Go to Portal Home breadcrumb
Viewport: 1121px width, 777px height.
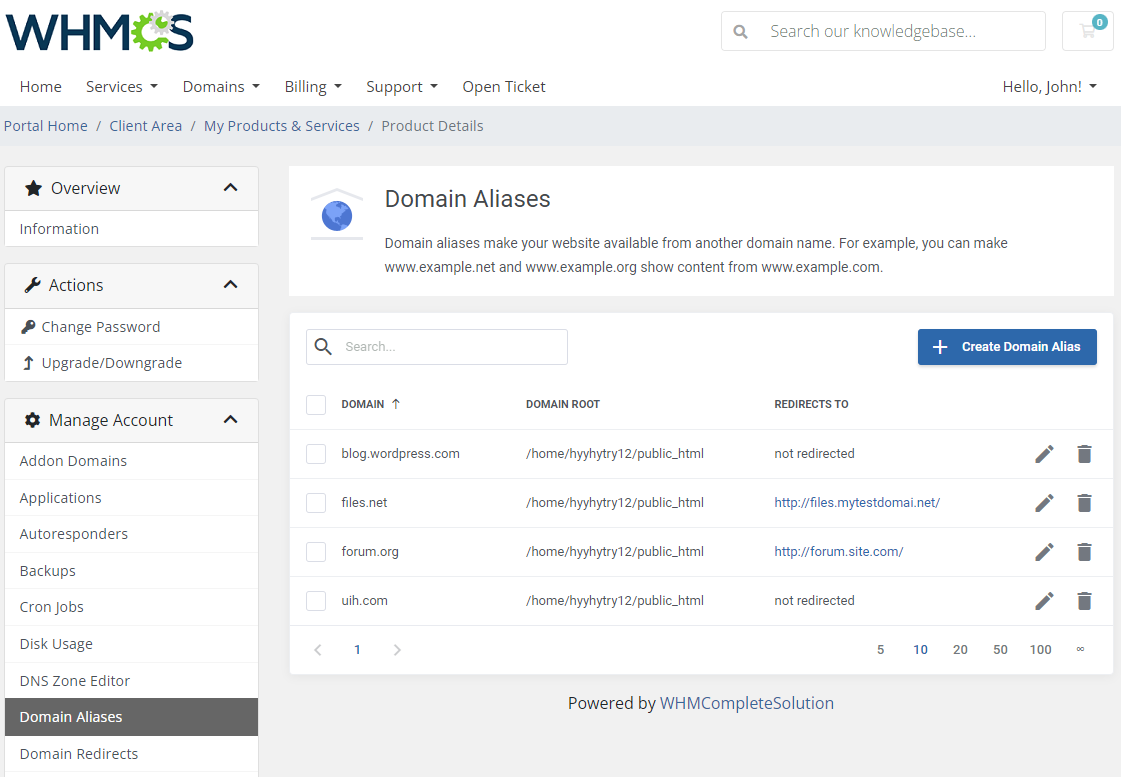click(46, 126)
